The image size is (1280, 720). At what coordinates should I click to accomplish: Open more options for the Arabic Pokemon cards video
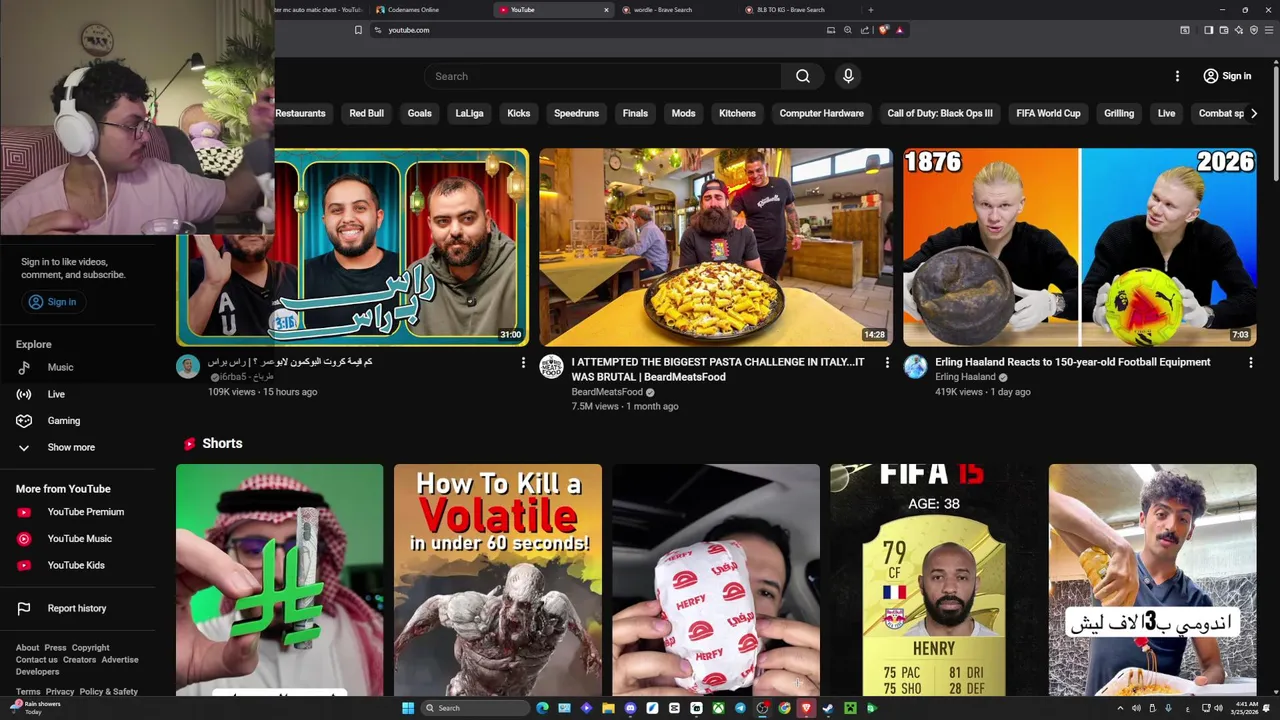(523, 363)
